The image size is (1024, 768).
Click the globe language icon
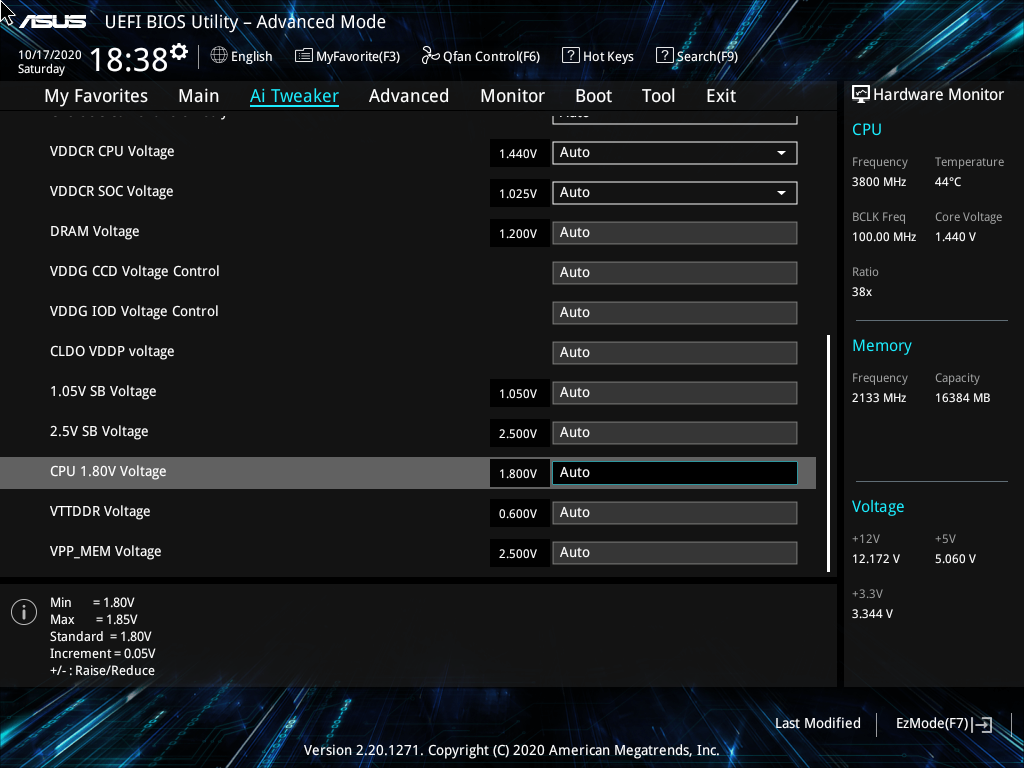[x=219, y=56]
